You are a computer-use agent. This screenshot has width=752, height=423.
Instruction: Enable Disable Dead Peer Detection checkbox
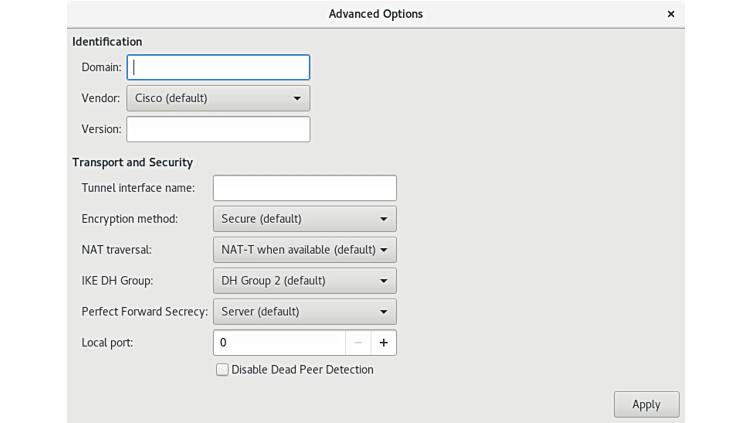pos(222,370)
